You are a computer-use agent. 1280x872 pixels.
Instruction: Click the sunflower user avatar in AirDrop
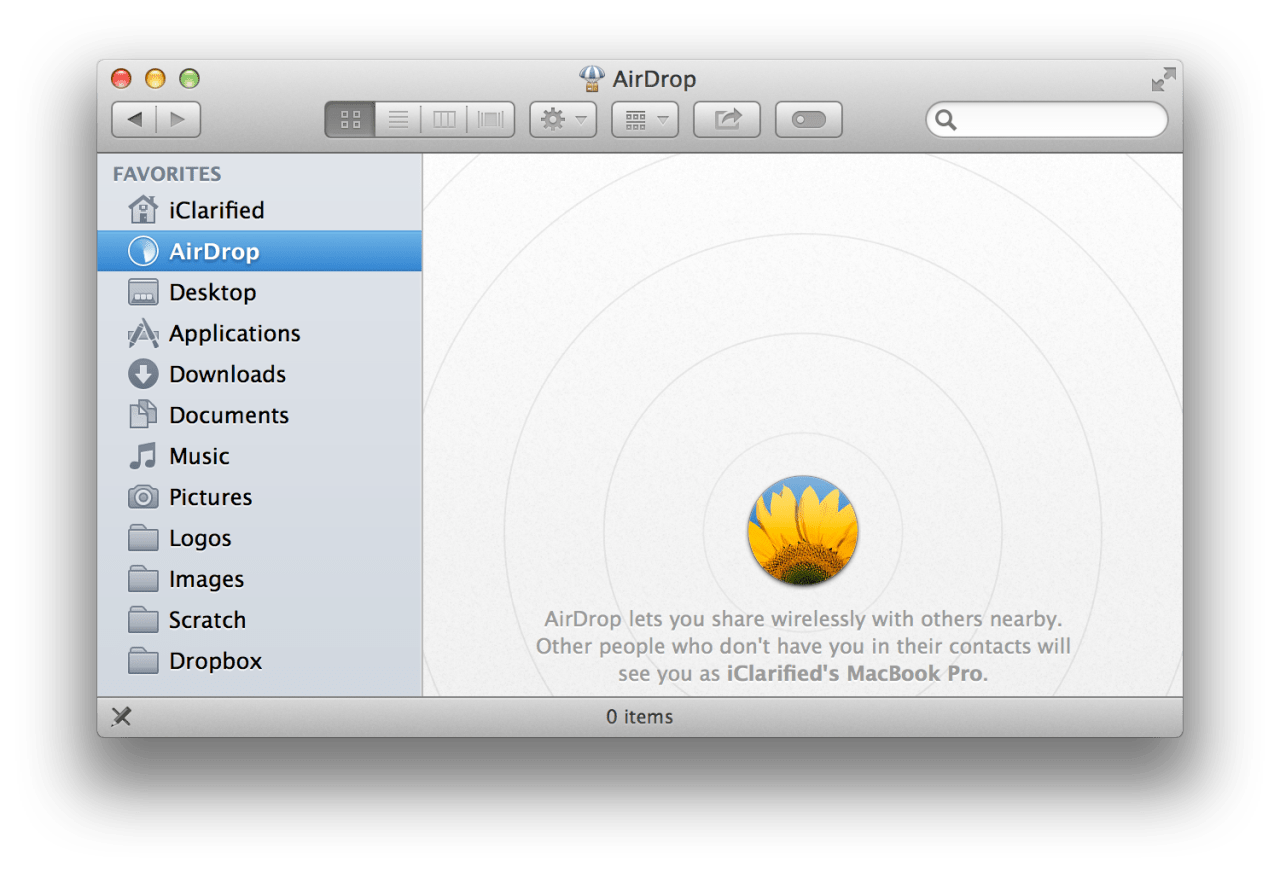pos(803,530)
